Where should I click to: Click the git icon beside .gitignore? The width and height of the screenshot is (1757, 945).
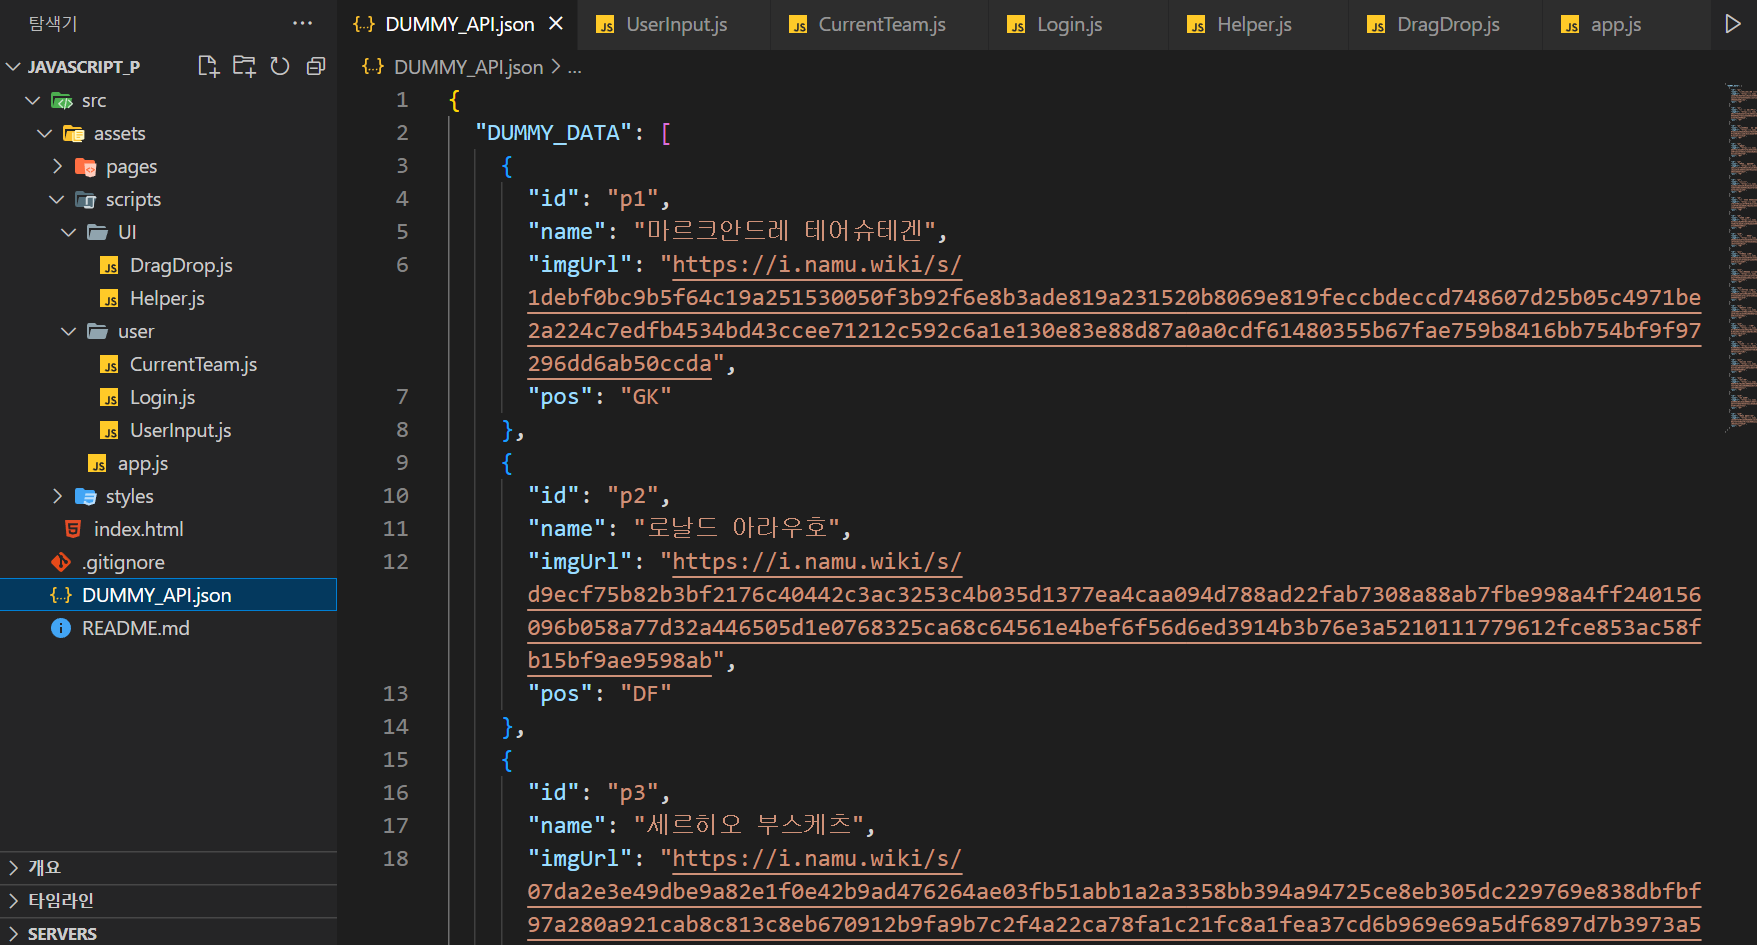(61, 562)
